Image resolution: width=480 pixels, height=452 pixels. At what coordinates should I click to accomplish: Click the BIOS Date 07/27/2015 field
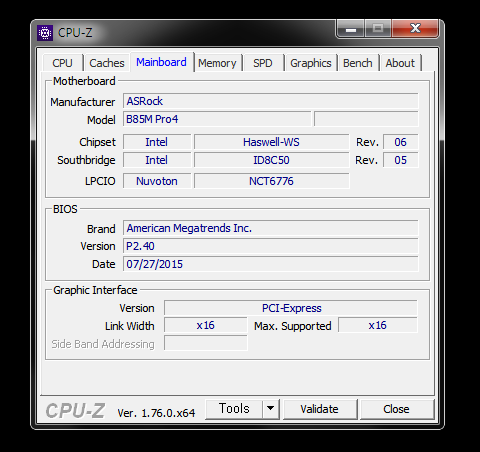[270, 264]
